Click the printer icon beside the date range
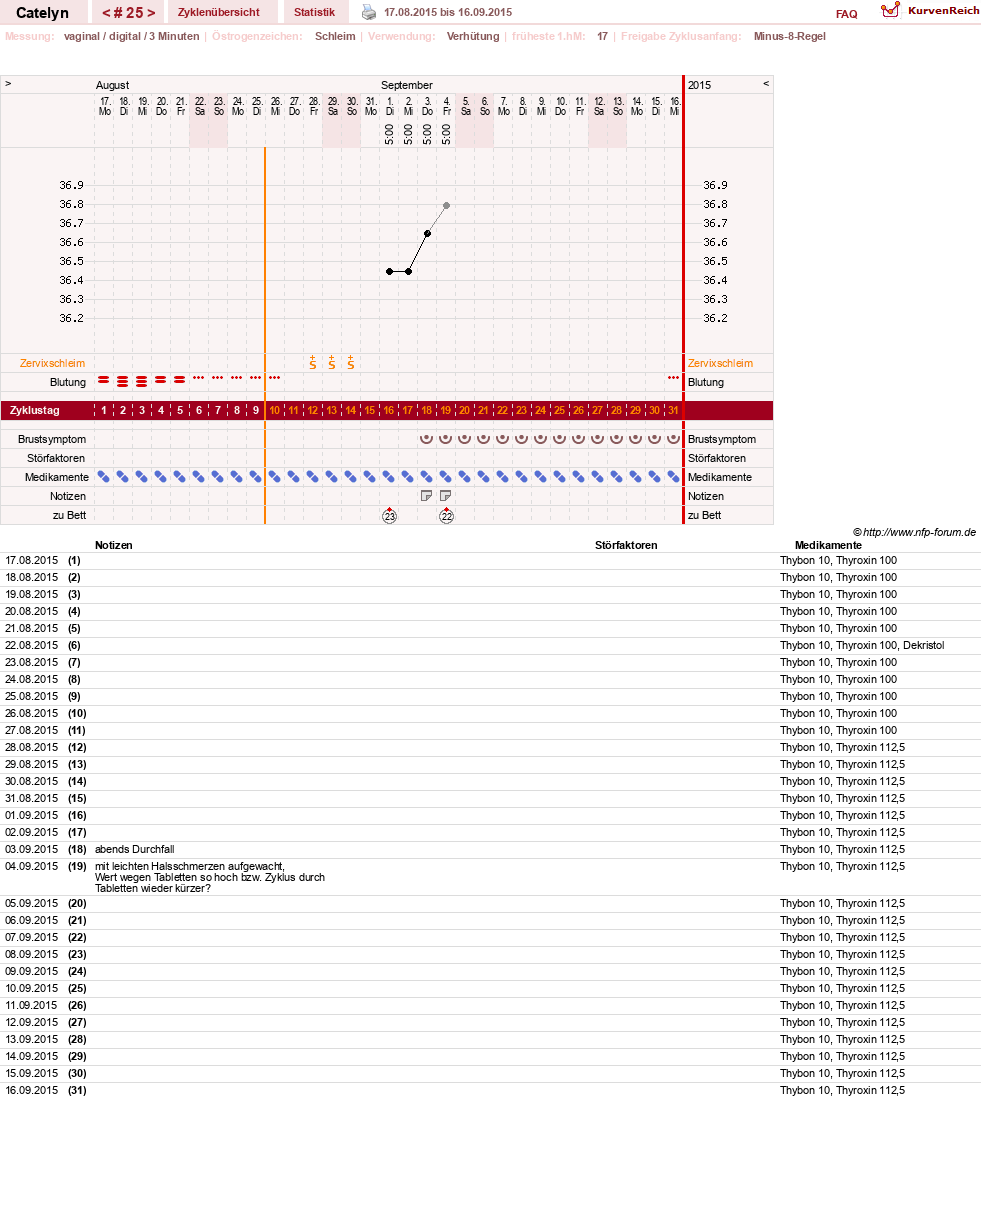Viewport: 981px width, 1213px height. coord(369,12)
